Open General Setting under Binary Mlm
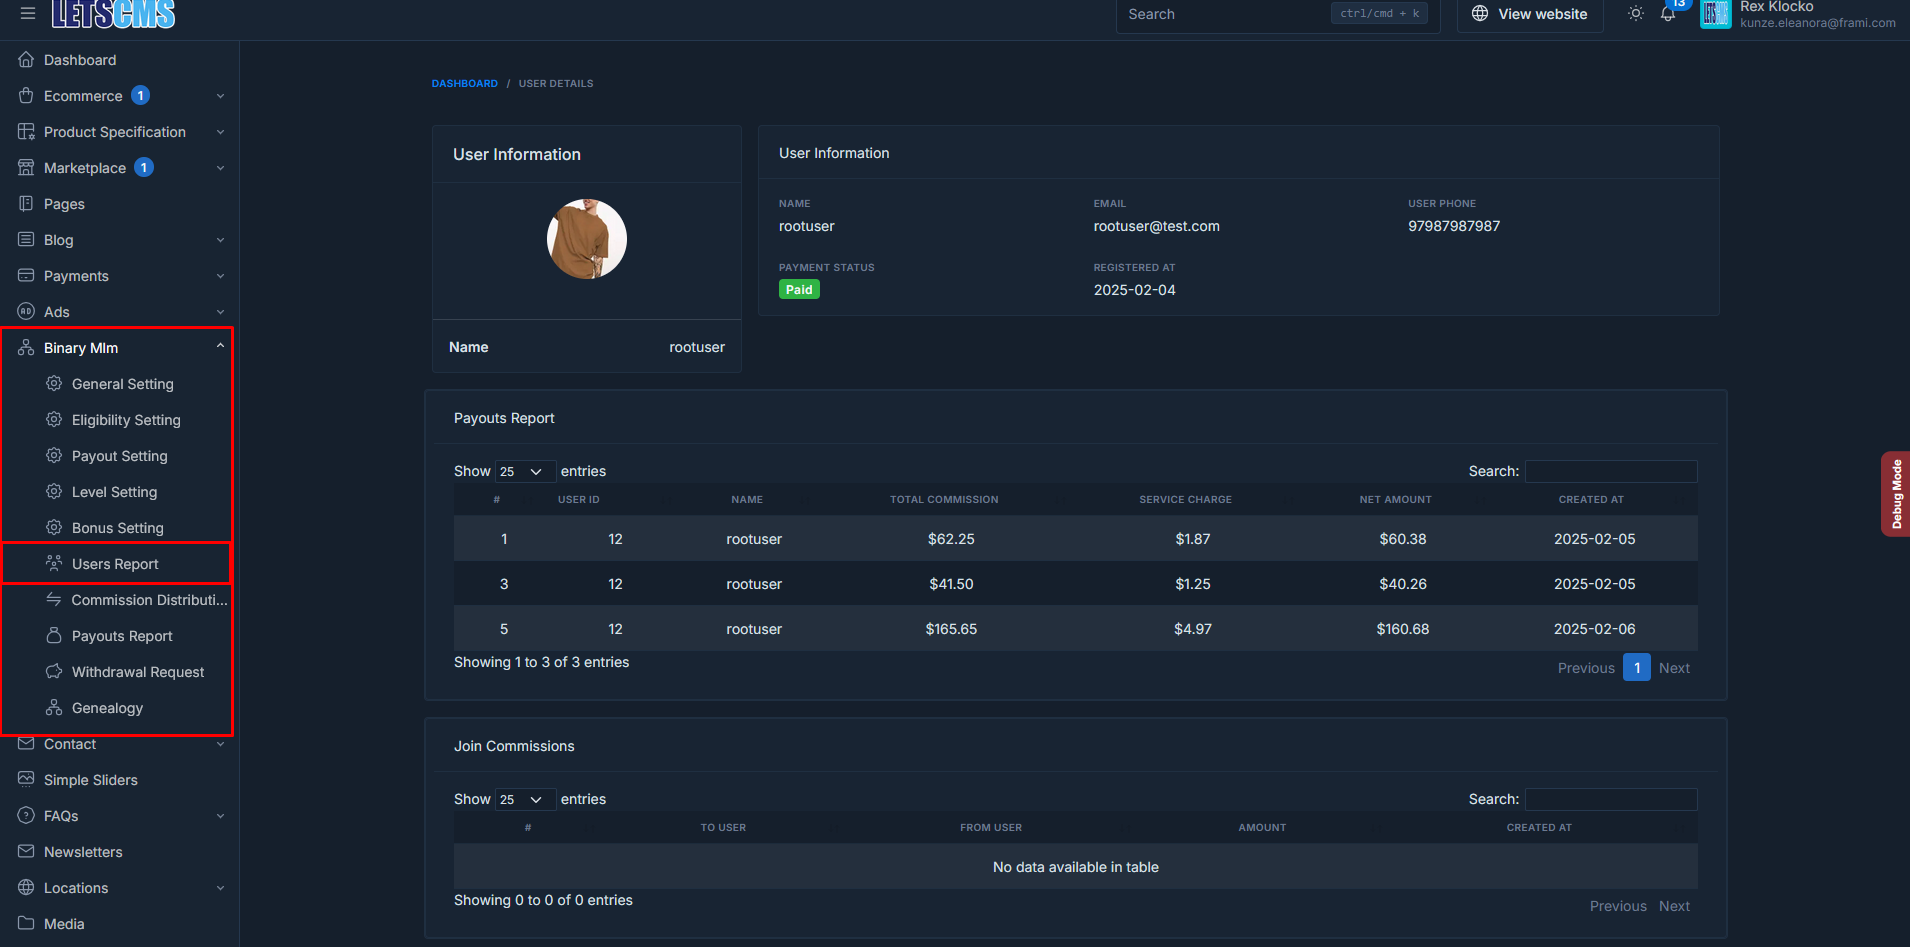1910x947 pixels. [123, 383]
